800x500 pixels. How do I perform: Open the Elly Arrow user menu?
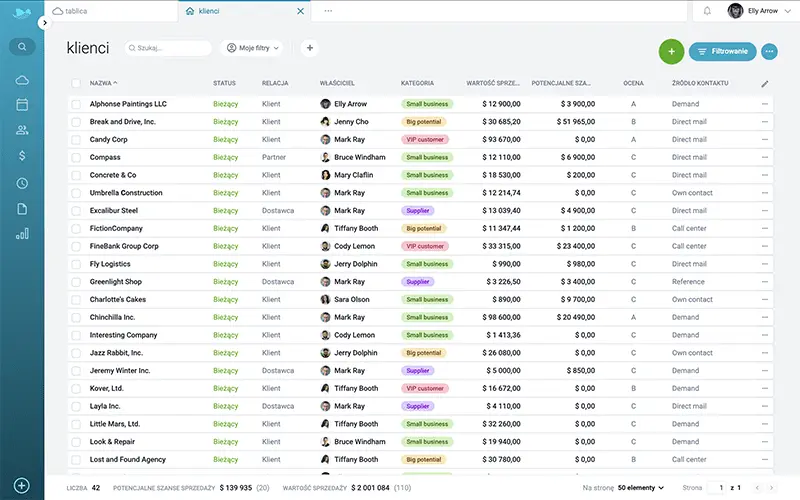[x=759, y=11]
